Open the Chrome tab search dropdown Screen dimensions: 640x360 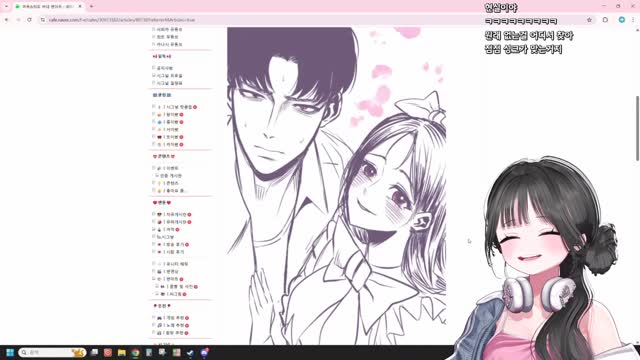tap(6, 7)
